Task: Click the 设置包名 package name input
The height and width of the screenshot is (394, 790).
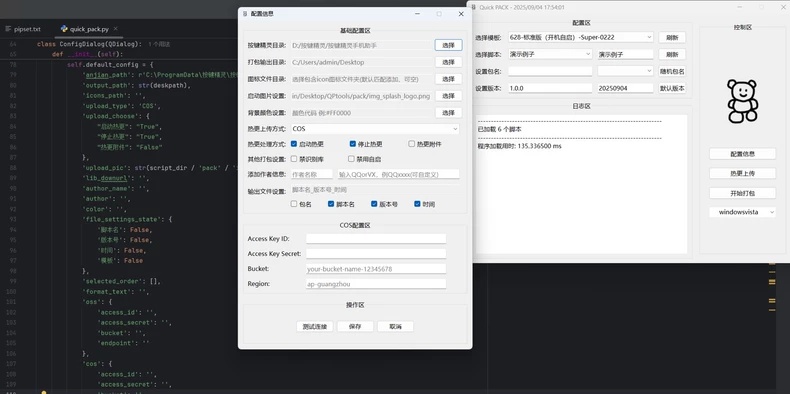Action: click(x=550, y=71)
